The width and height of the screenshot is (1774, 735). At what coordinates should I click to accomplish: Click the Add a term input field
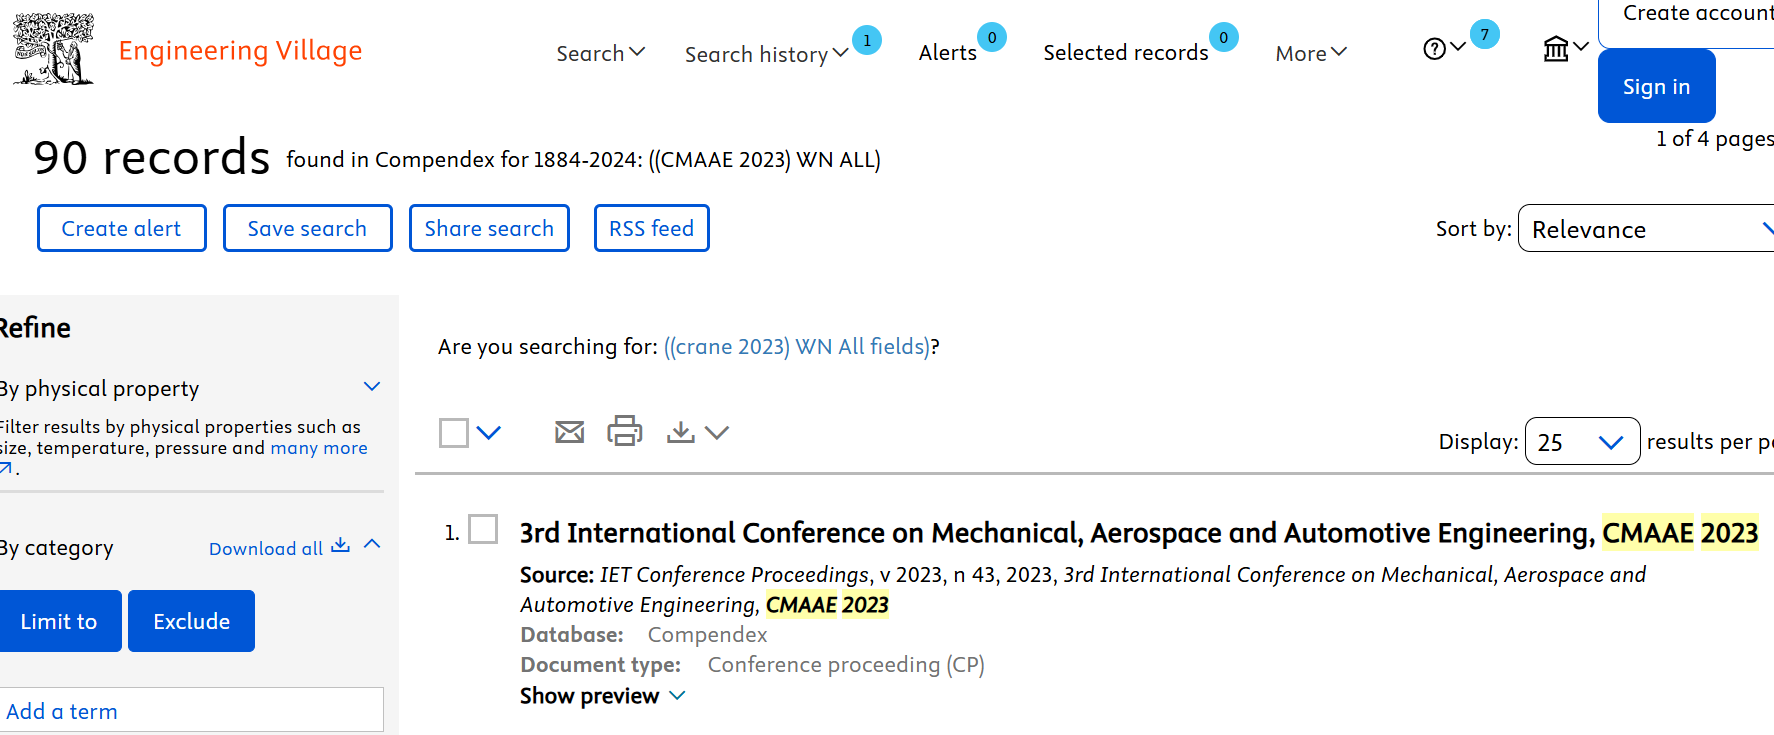tap(190, 711)
